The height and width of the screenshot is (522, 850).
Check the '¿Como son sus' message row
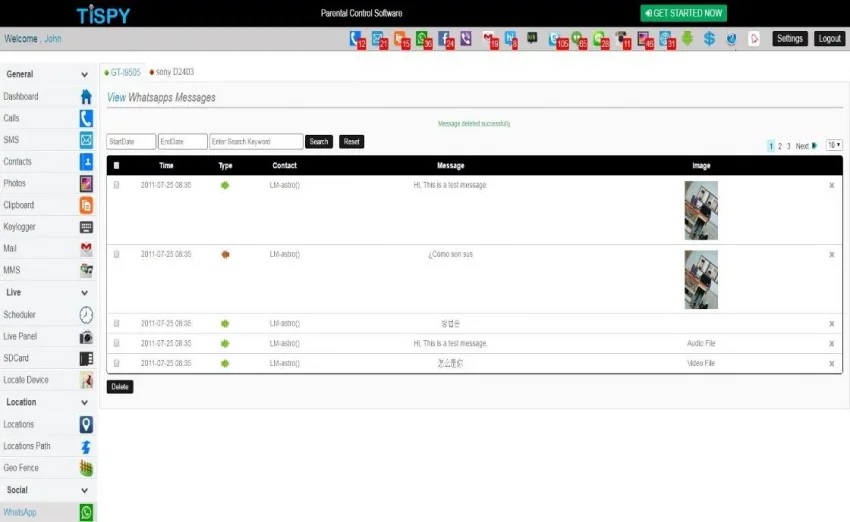[117, 254]
